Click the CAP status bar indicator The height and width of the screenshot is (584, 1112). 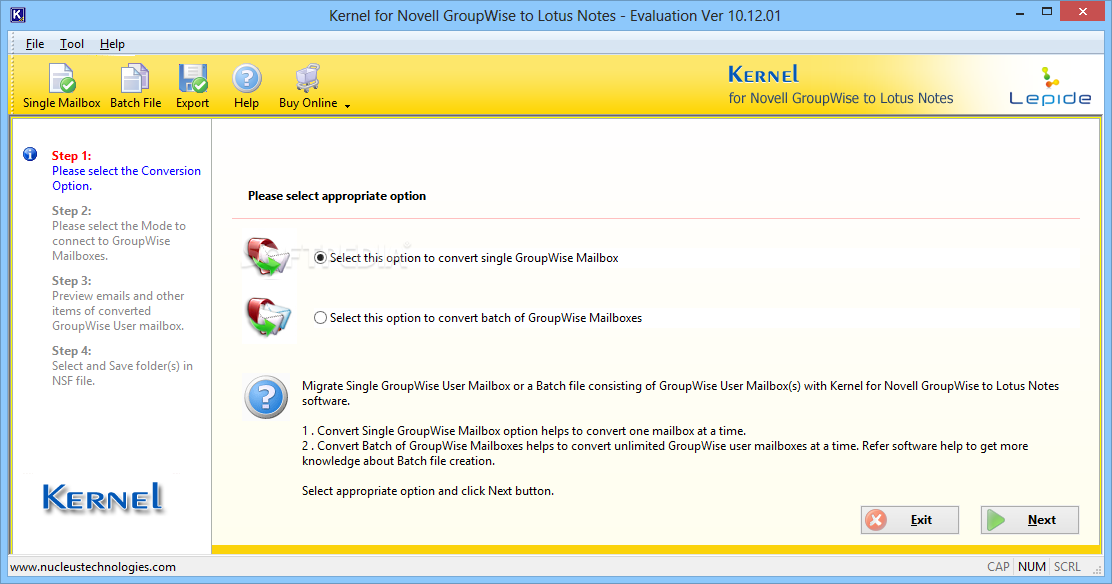pos(998,567)
